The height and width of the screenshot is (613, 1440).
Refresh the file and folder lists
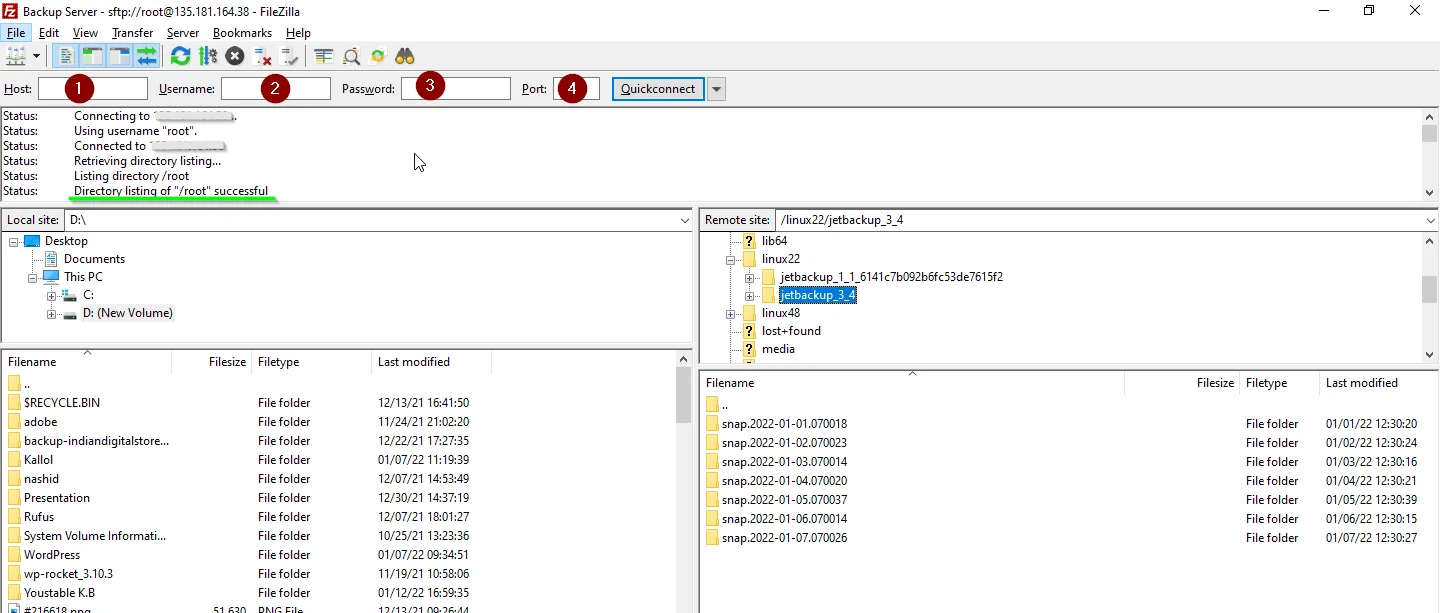(x=180, y=56)
